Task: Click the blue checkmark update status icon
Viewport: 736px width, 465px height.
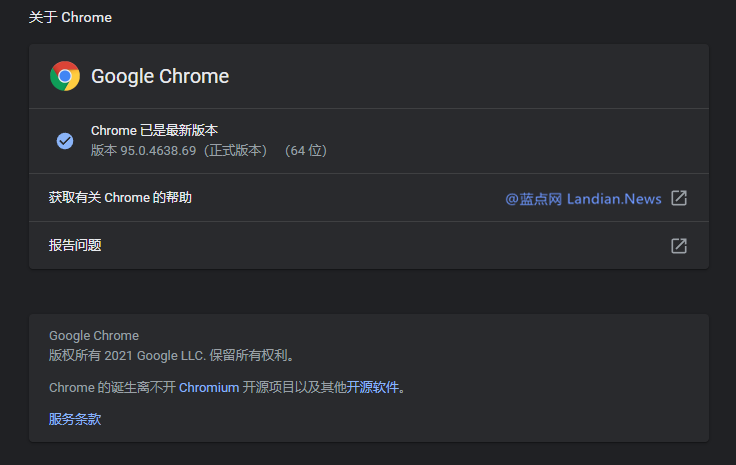Action: click(x=65, y=141)
